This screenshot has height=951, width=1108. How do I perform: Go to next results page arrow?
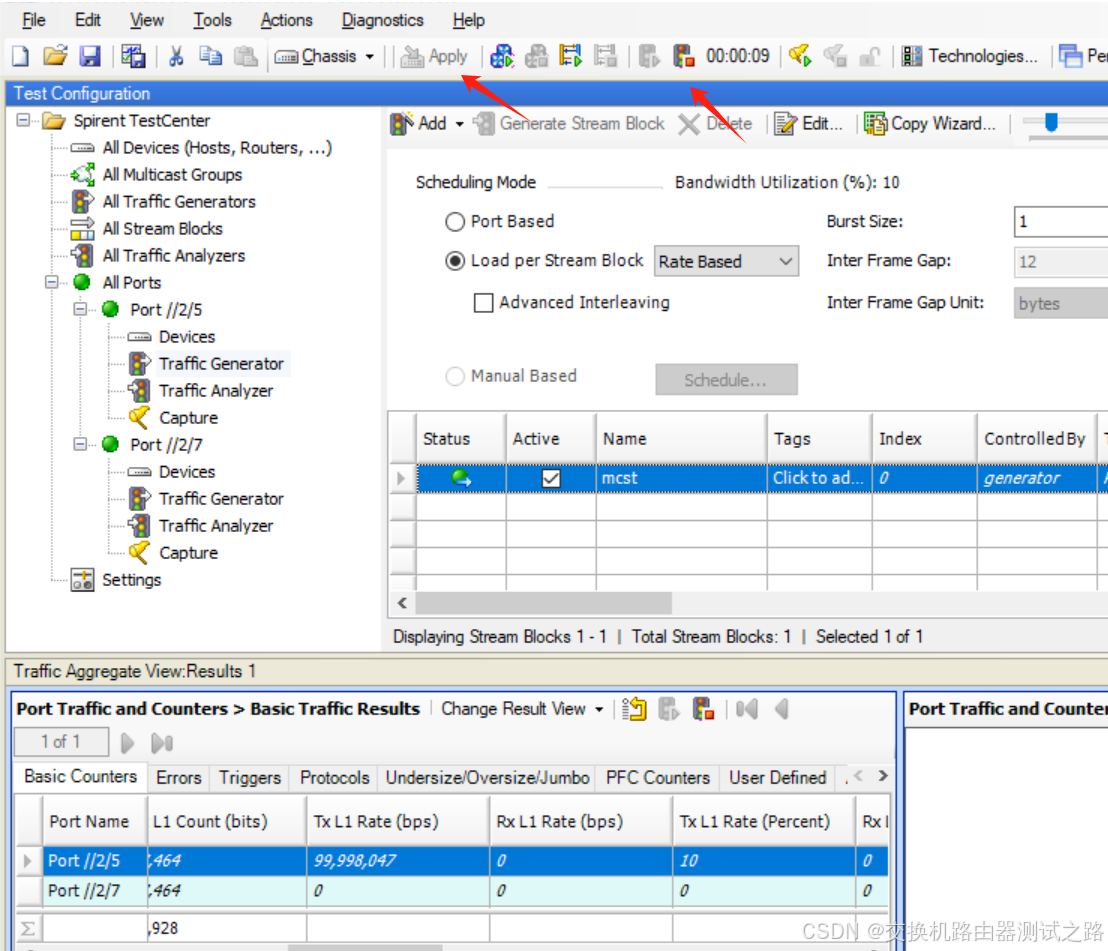[x=127, y=743]
